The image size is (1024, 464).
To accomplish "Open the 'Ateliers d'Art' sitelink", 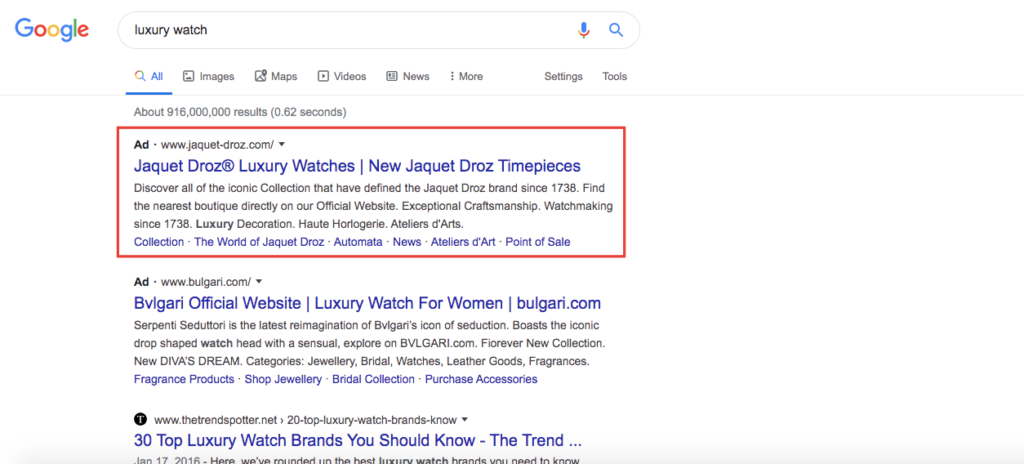I will click(463, 242).
